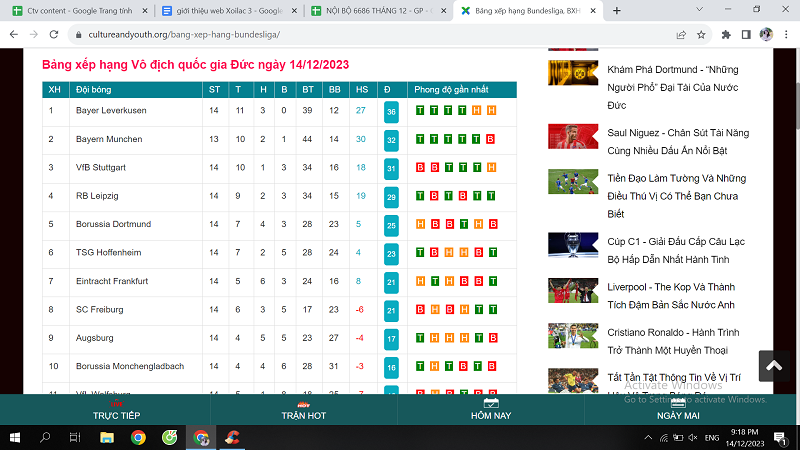The height and width of the screenshot is (450, 800).
Task: Click Leverkusen points badge 36
Action: point(391,112)
